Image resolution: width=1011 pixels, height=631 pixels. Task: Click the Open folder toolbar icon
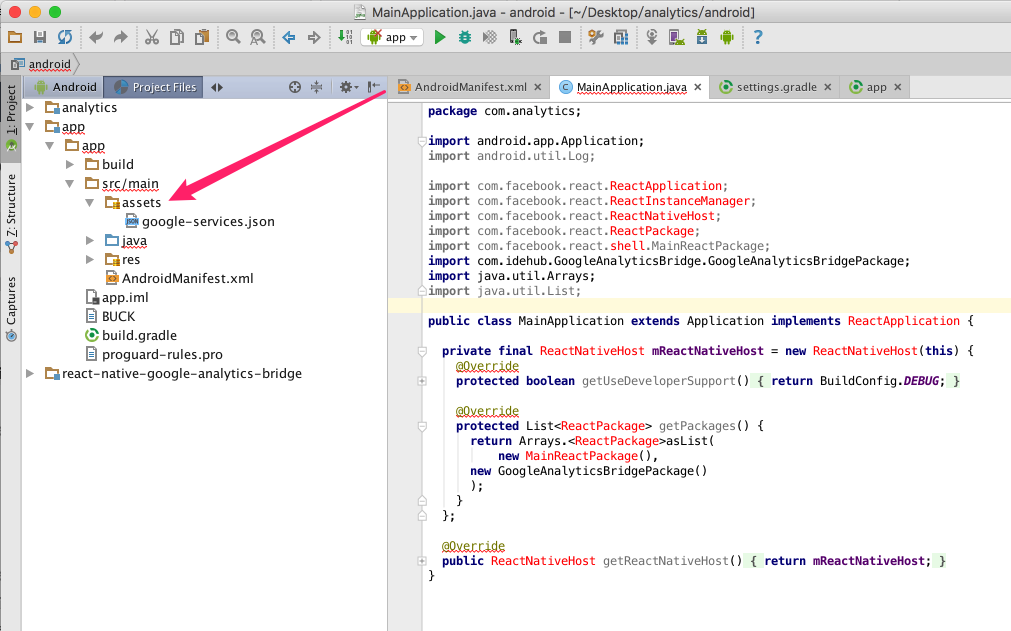(x=15, y=37)
